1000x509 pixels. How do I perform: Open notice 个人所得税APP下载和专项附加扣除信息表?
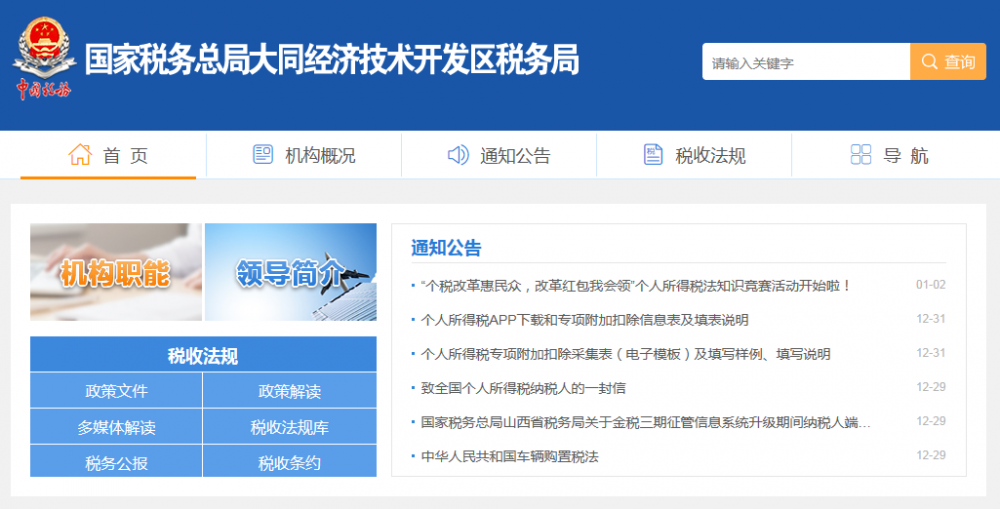(584, 320)
